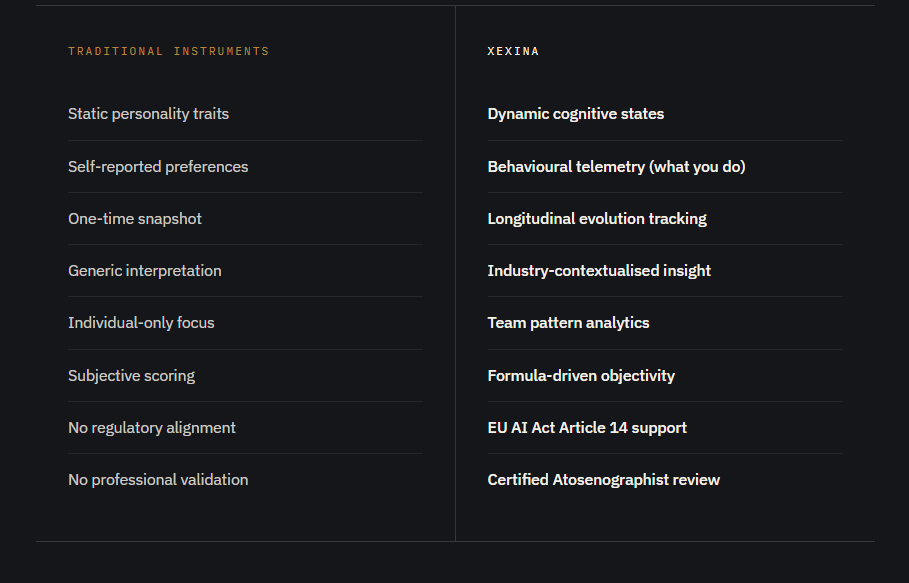Screen dimensions: 909x583
Task: Click 'Longitudinal evolution tracking' text
Action: pyautogui.click(x=597, y=219)
